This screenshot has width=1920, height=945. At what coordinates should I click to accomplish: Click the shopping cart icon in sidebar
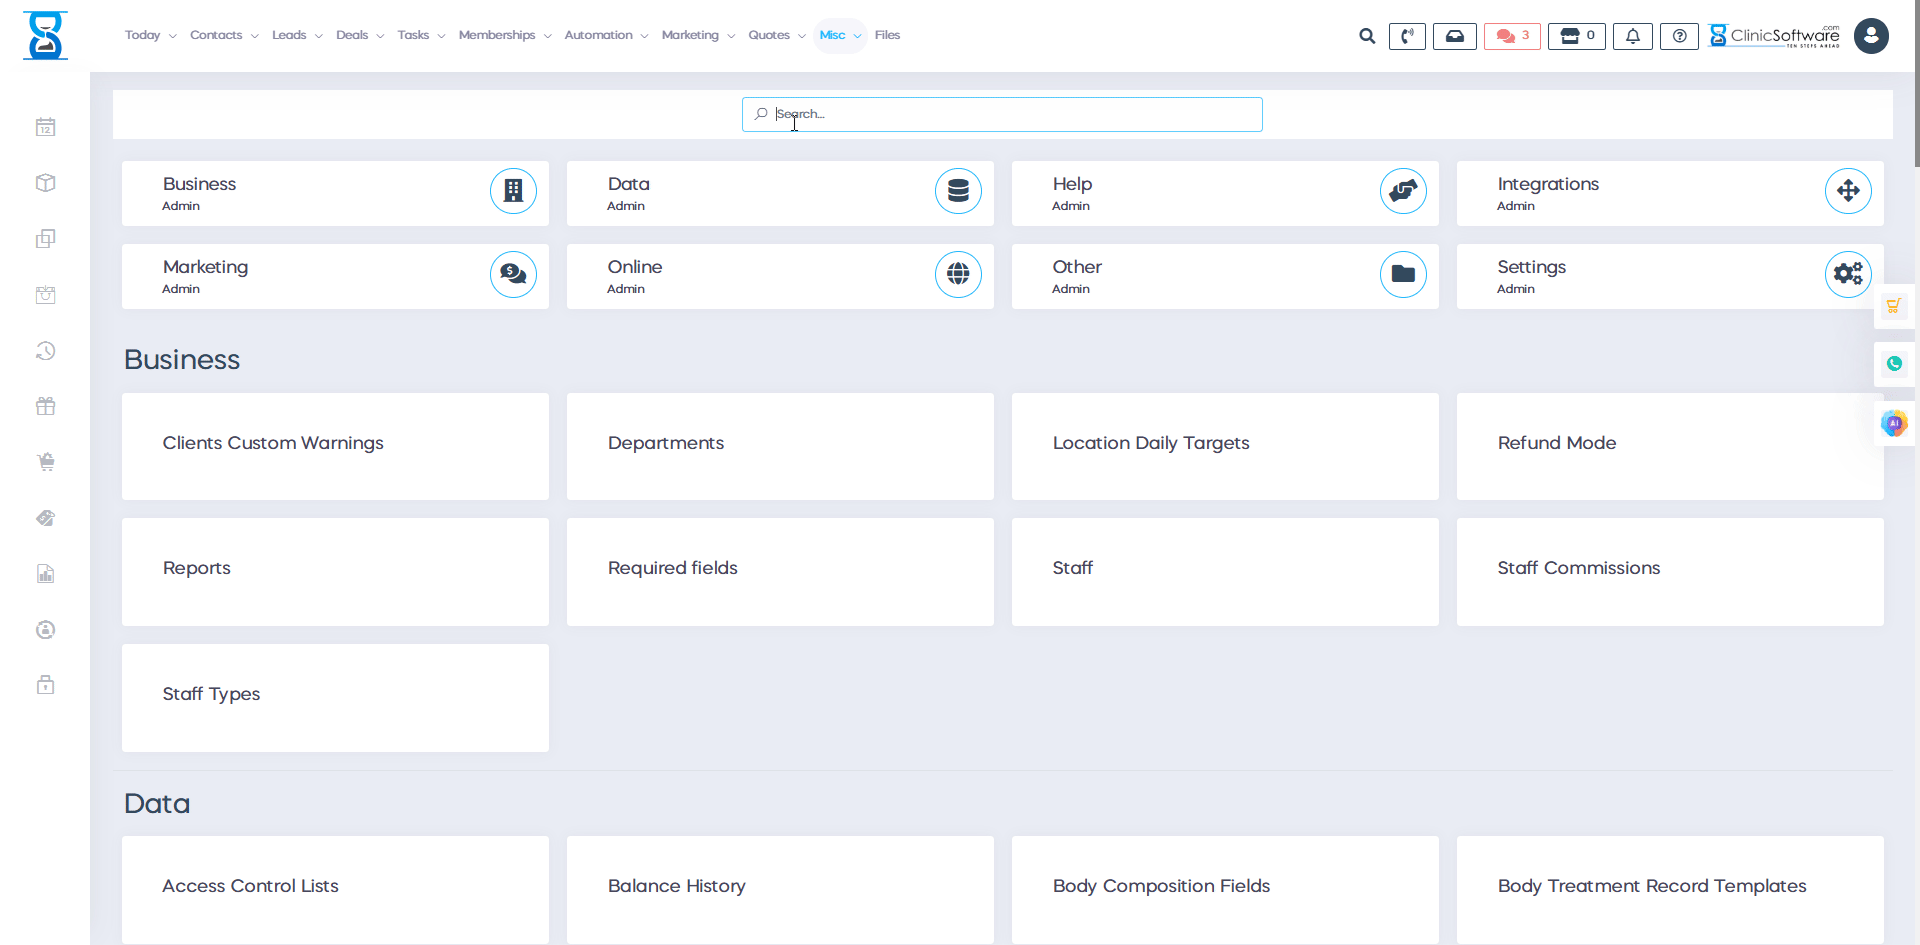click(x=45, y=462)
